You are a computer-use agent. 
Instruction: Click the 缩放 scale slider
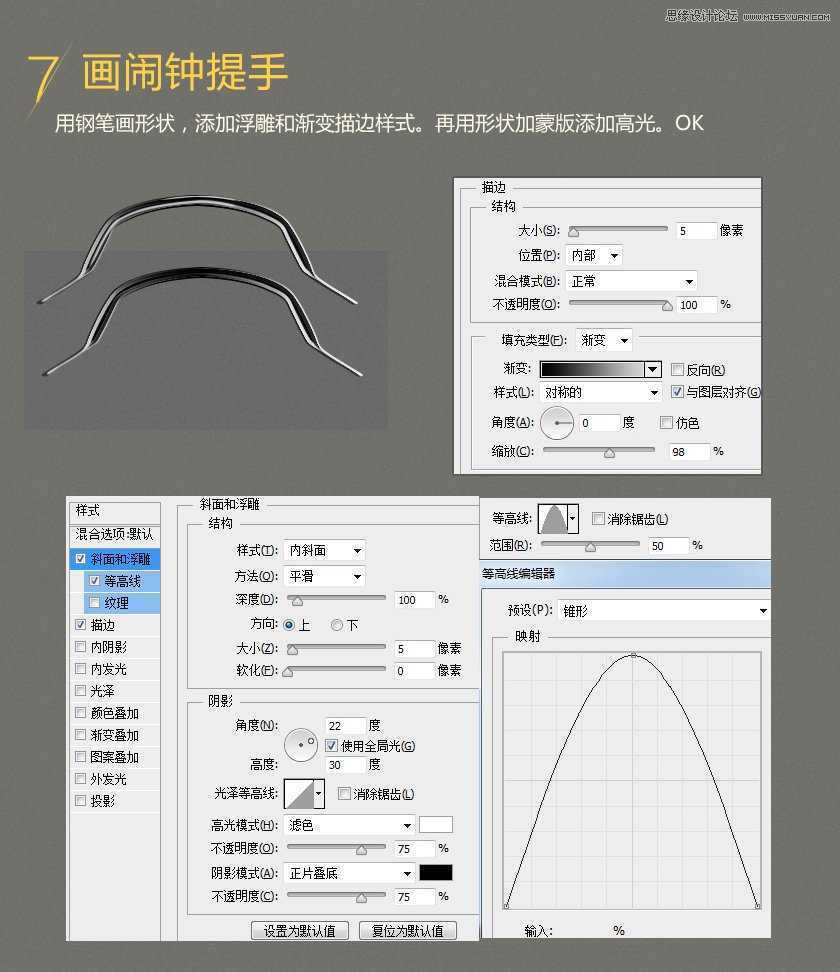point(599,451)
